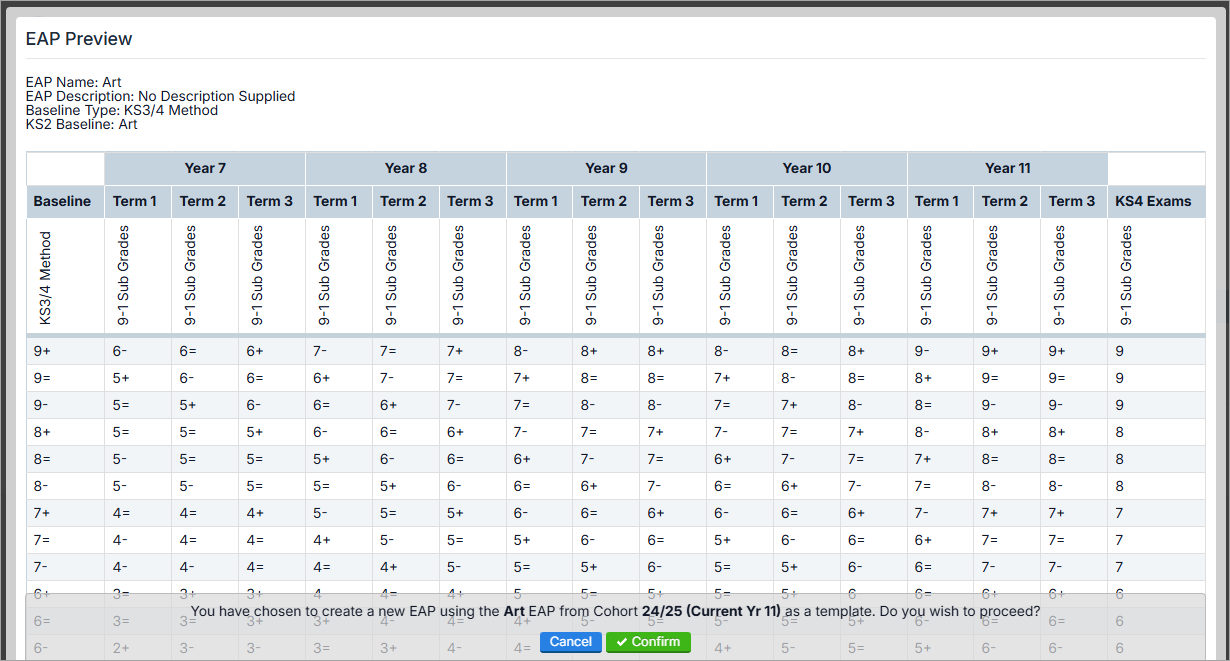Click the KS4 Exams column header
Image resolution: width=1230 pixels, height=661 pixels.
1153,201
